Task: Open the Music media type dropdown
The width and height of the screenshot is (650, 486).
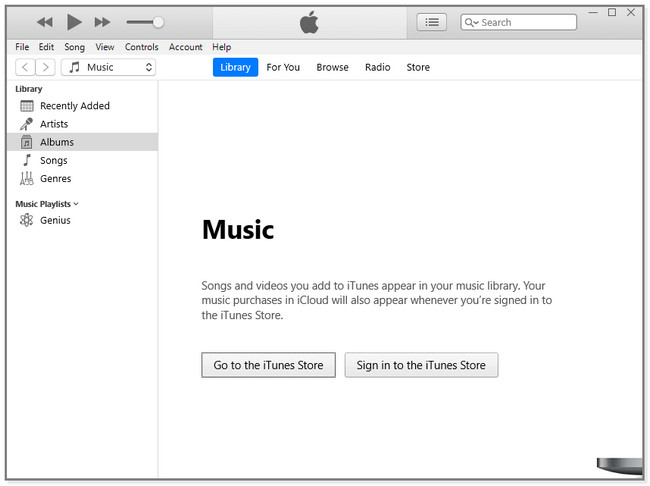Action: (x=109, y=67)
